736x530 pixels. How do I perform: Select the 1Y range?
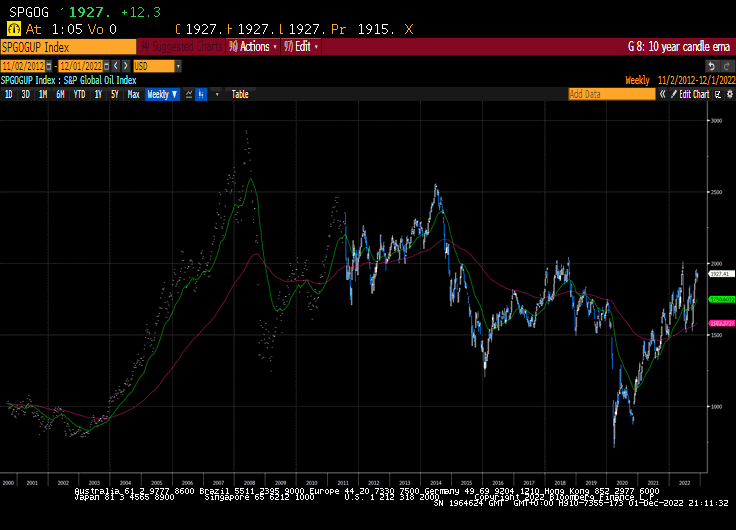point(98,94)
